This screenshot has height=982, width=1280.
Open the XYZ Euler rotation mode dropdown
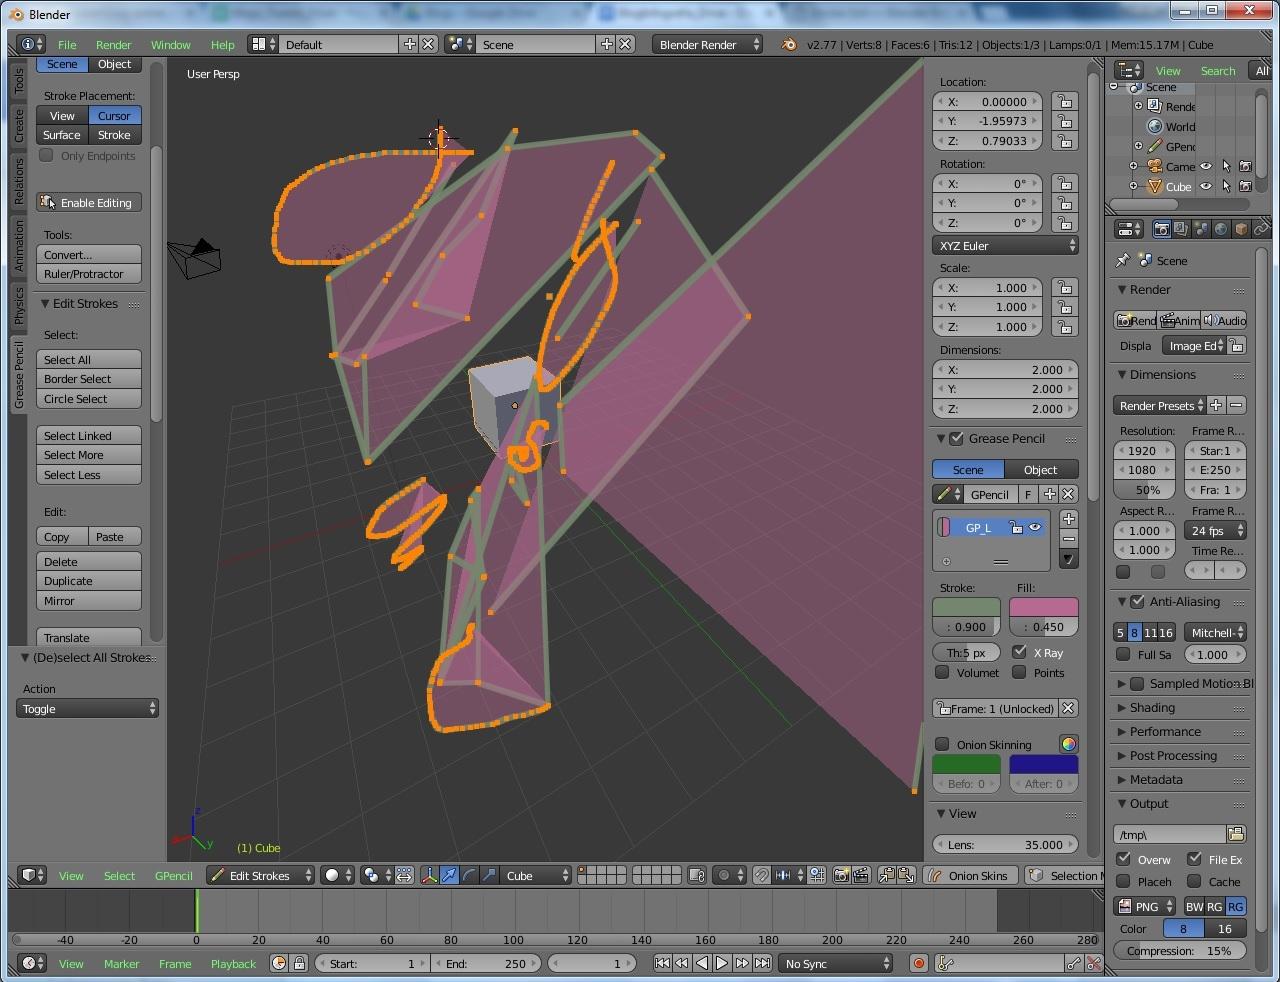[1004, 245]
